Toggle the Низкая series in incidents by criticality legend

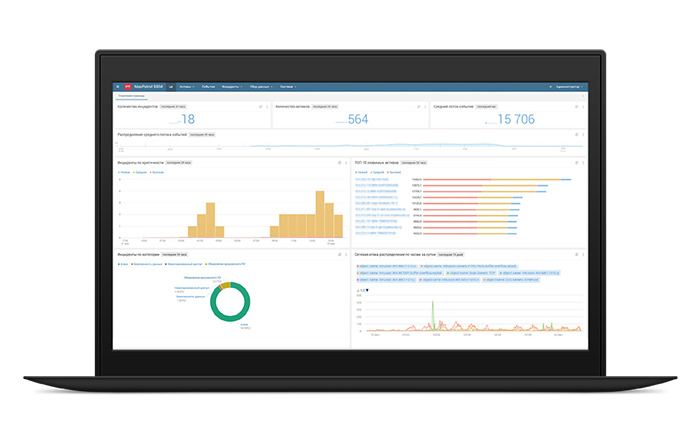click(x=124, y=172)
